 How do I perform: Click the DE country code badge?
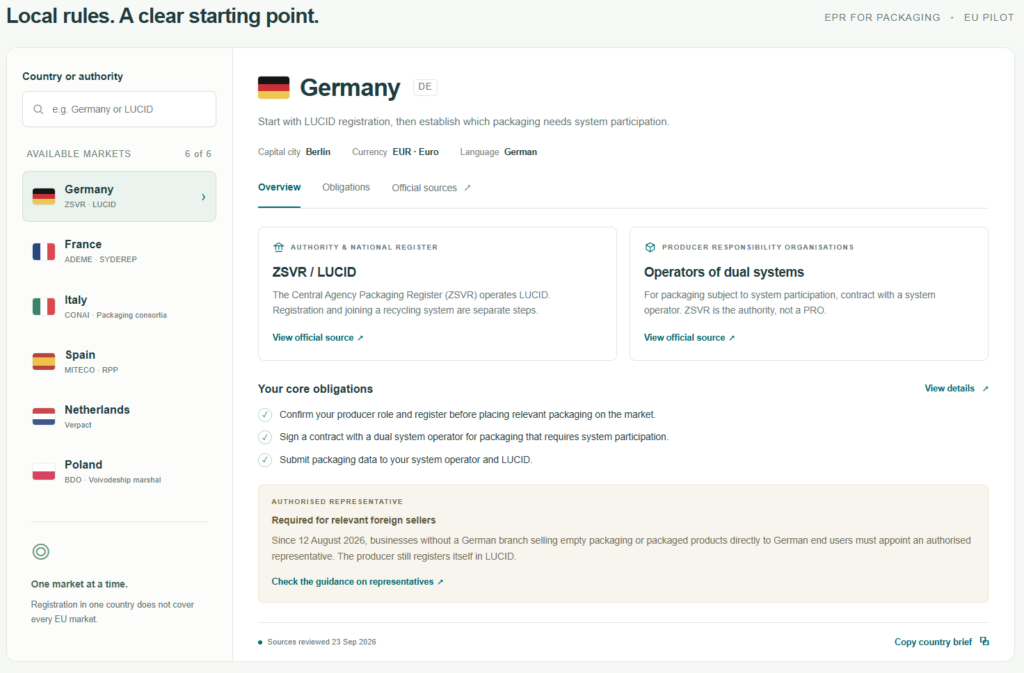point(425,87)
